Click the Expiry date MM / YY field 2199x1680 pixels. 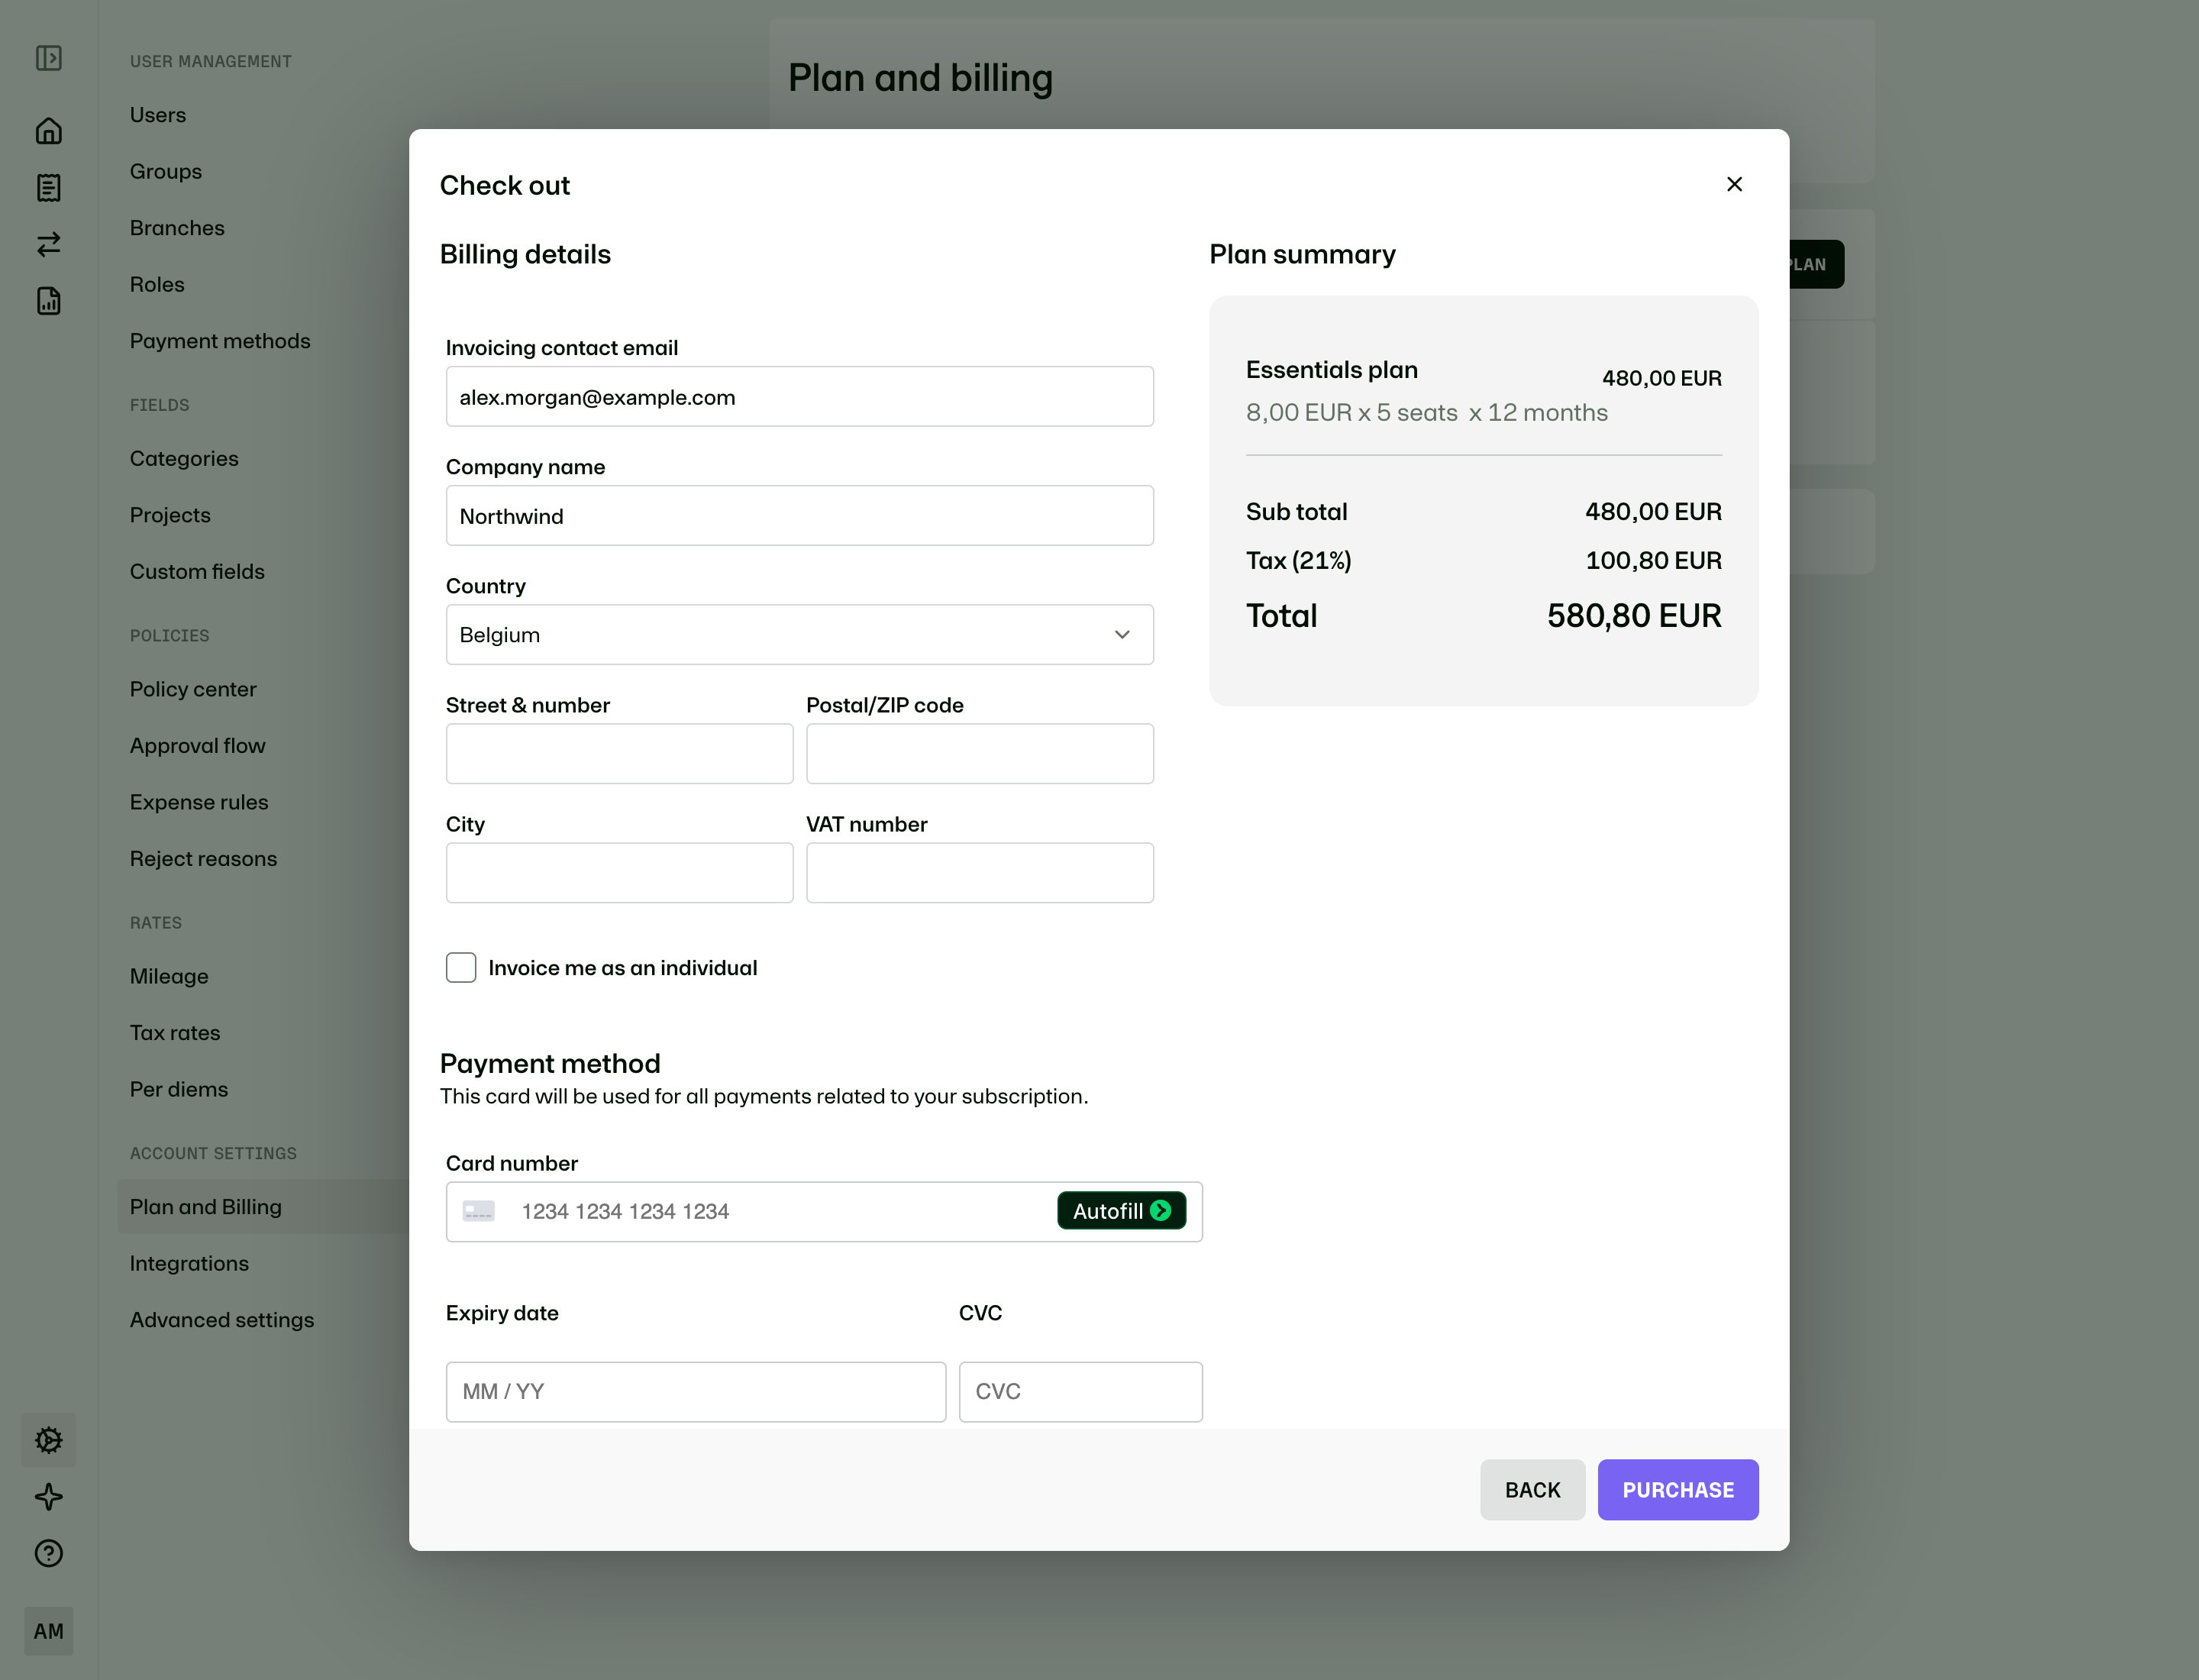695,1391
